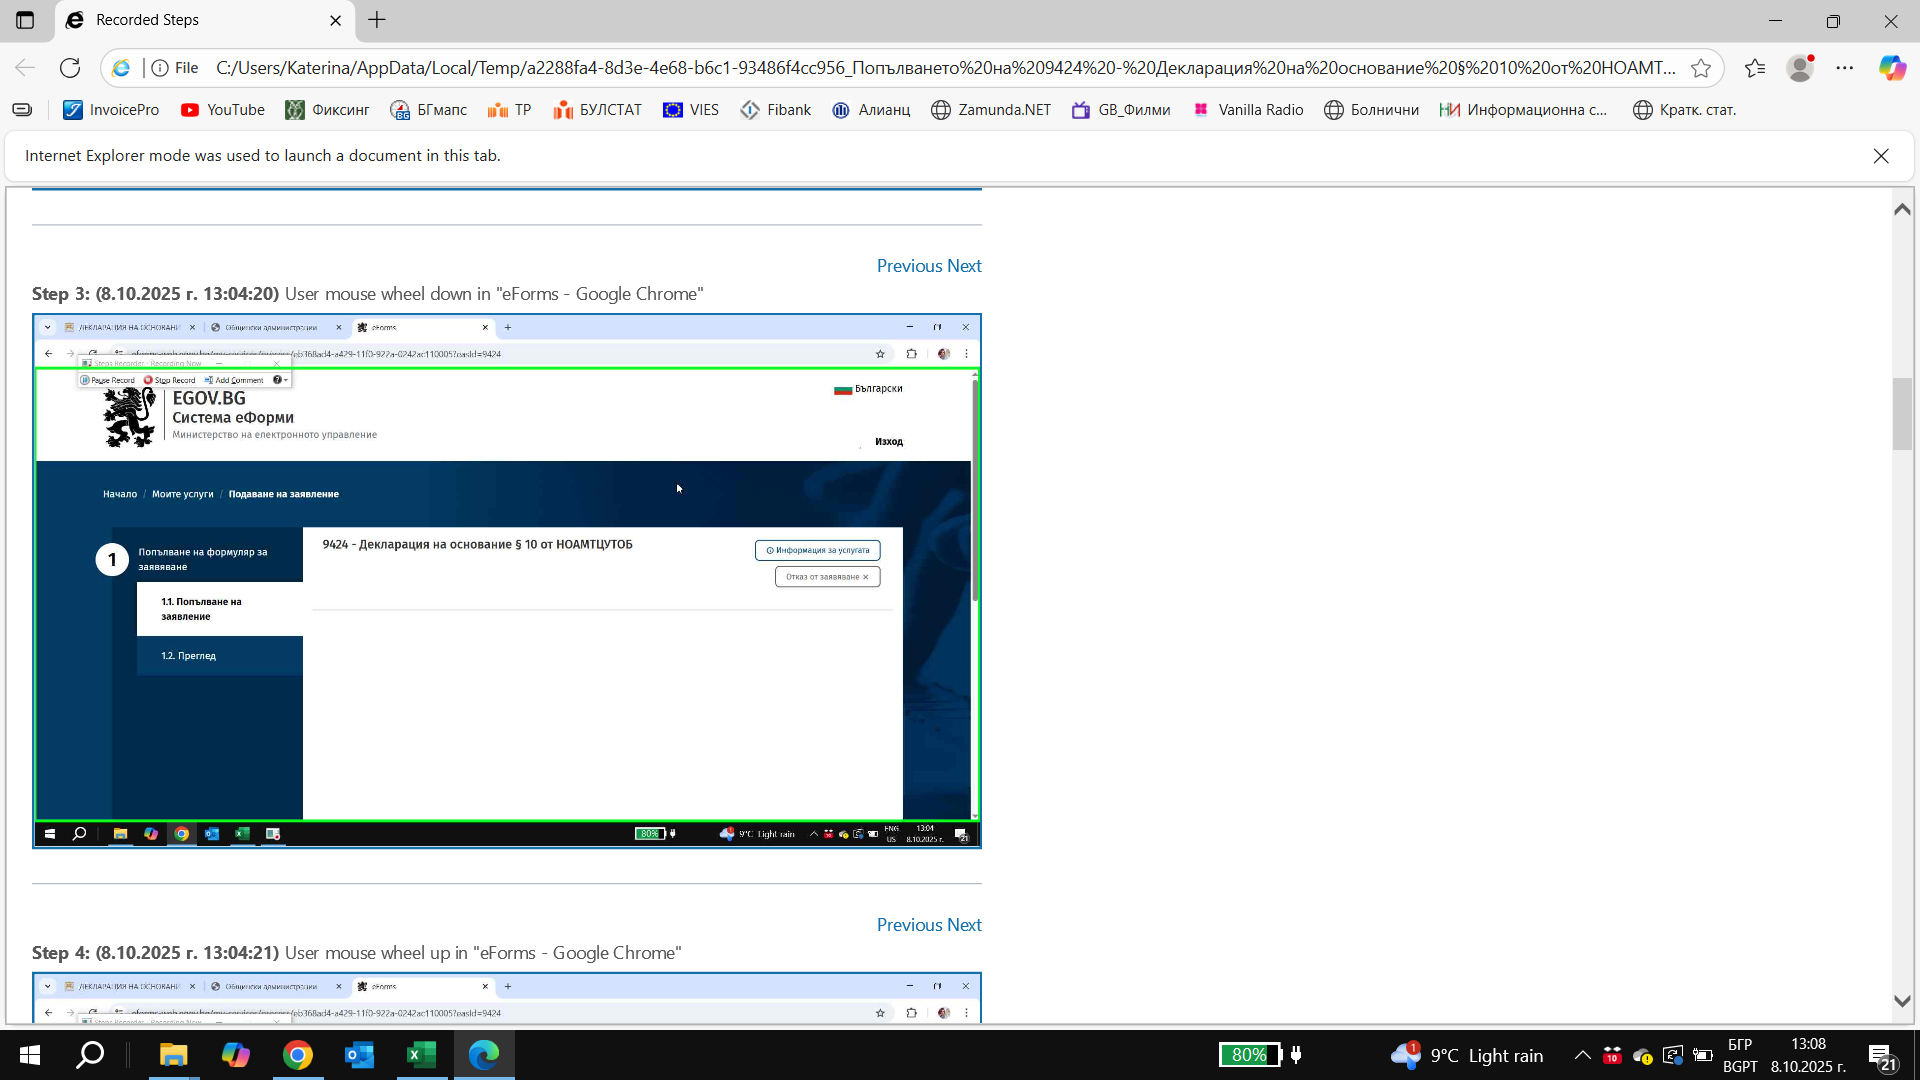Open a new browser tab
This screenshot has height=1080, width=1920.
coord(377,20)
